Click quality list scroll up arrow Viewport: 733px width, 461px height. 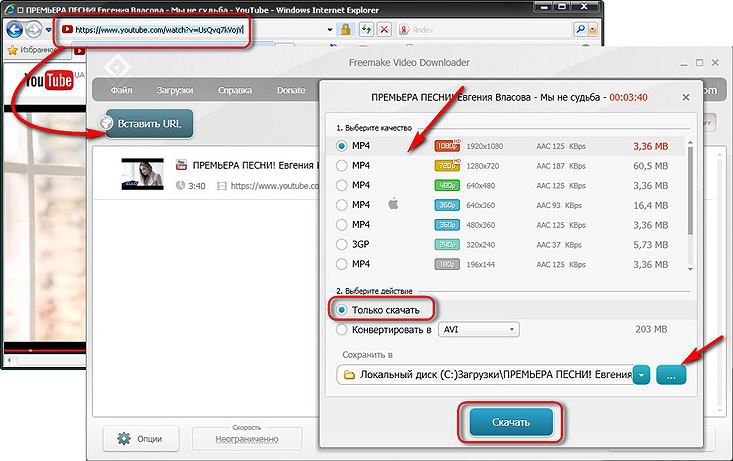pyautogui.click(x=690, y=142)
